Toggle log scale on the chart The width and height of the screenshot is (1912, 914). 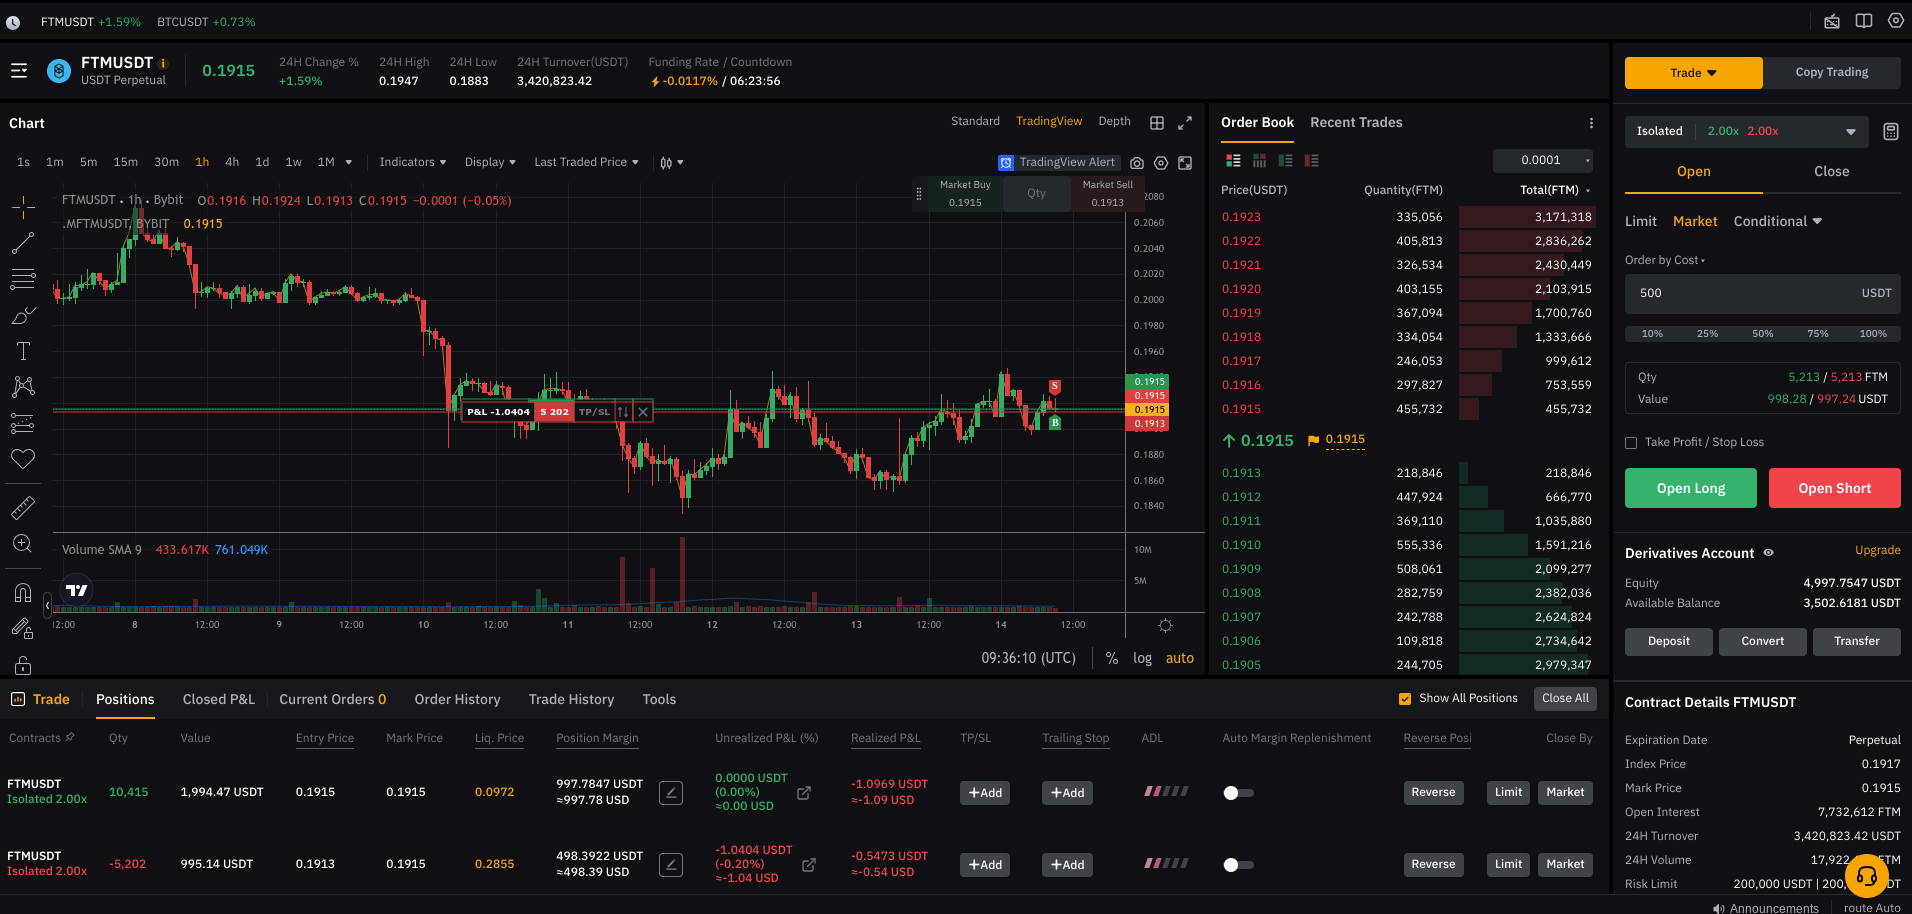point(1142,658)
